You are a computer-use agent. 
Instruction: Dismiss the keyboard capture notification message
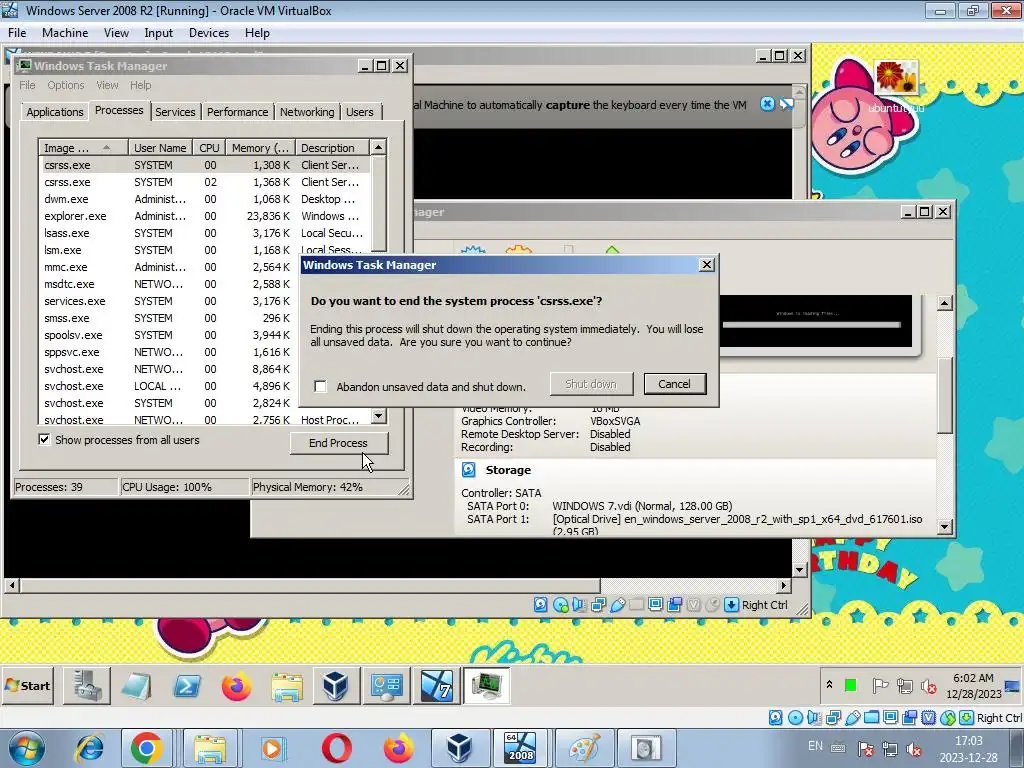tap(767, 104)
